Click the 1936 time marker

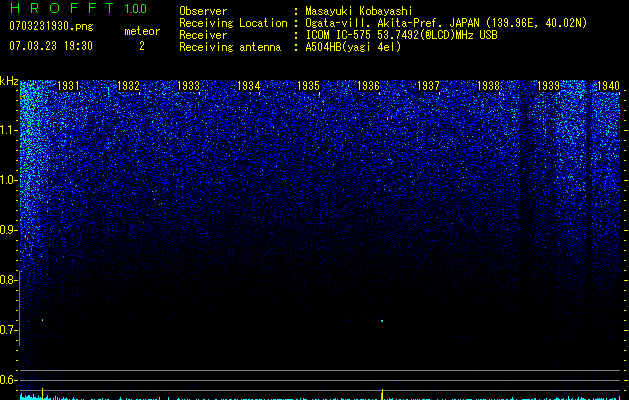coord(368,86)
